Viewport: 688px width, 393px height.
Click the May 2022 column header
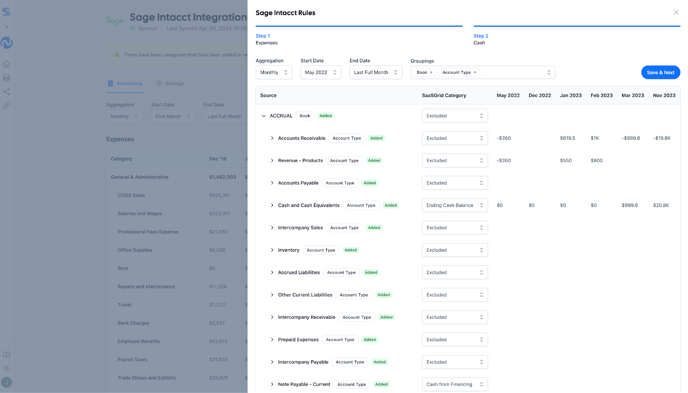click(x=508, y=95)
